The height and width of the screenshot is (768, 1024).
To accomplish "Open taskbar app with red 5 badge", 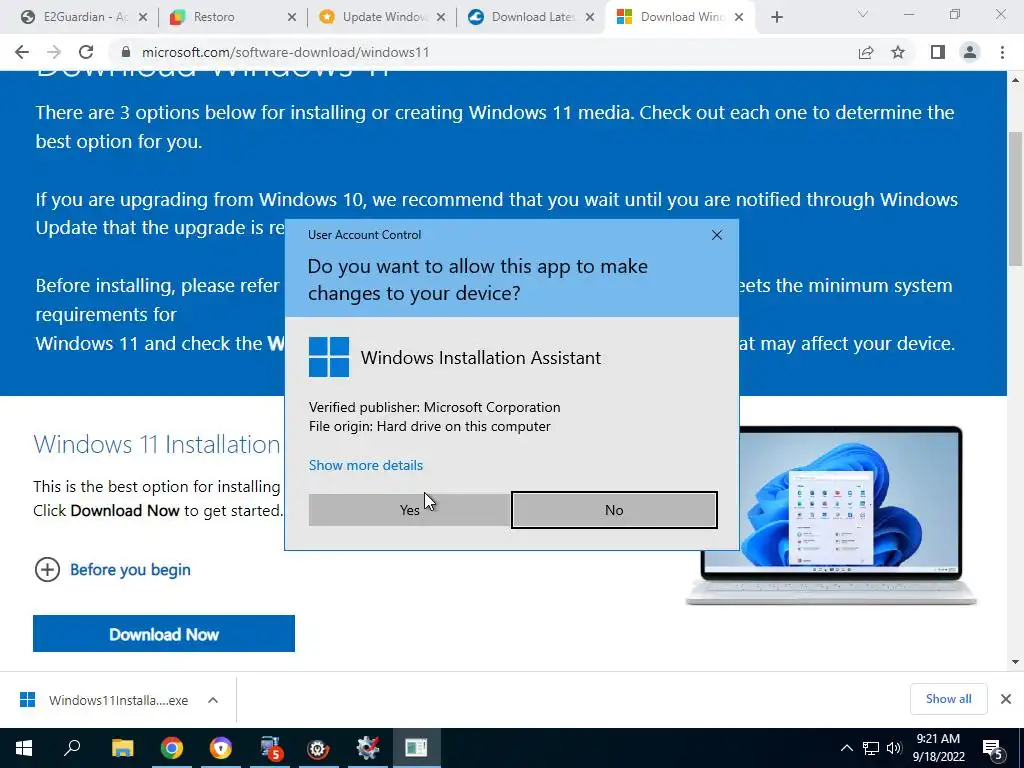I will (270, 748).
